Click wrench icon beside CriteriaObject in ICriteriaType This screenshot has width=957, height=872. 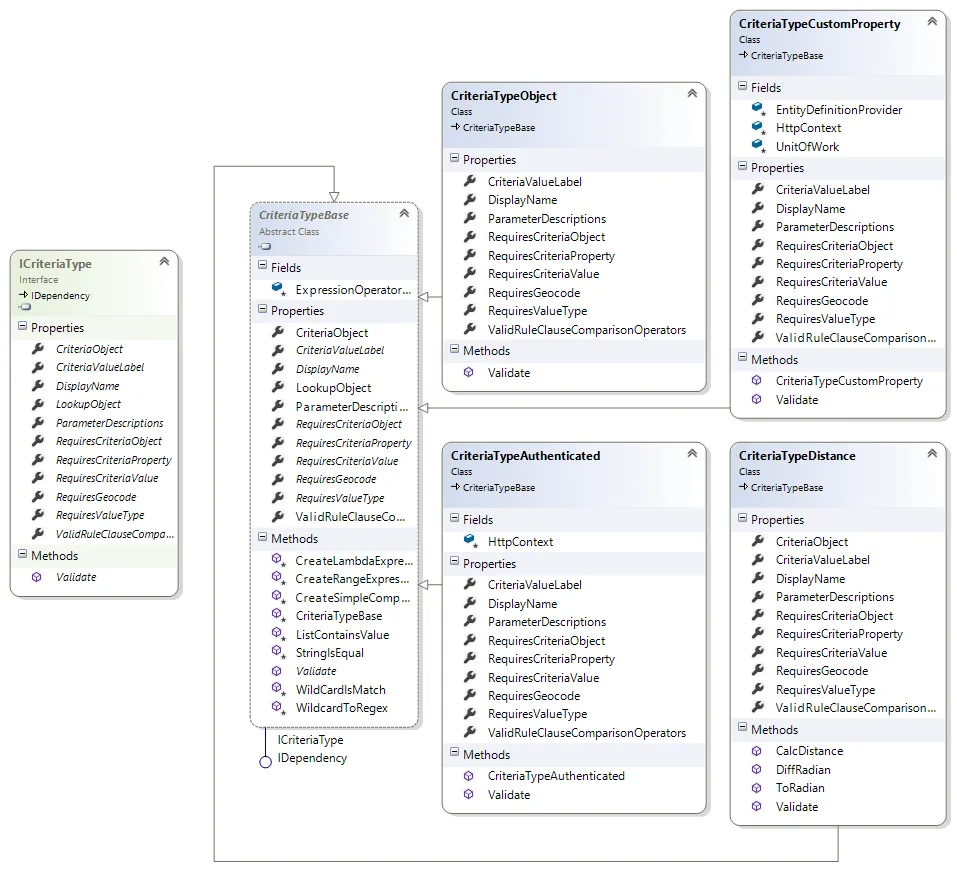[x=38, y=348]
